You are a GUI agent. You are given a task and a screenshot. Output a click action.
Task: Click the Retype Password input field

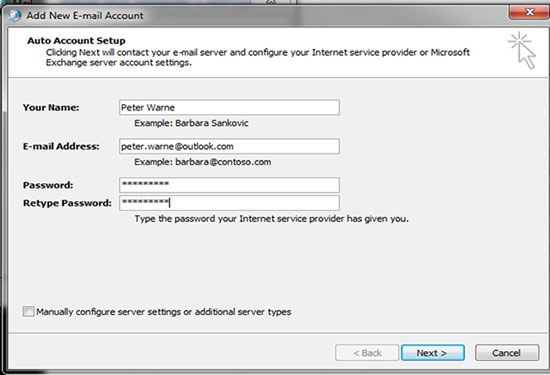pos(229,203)
